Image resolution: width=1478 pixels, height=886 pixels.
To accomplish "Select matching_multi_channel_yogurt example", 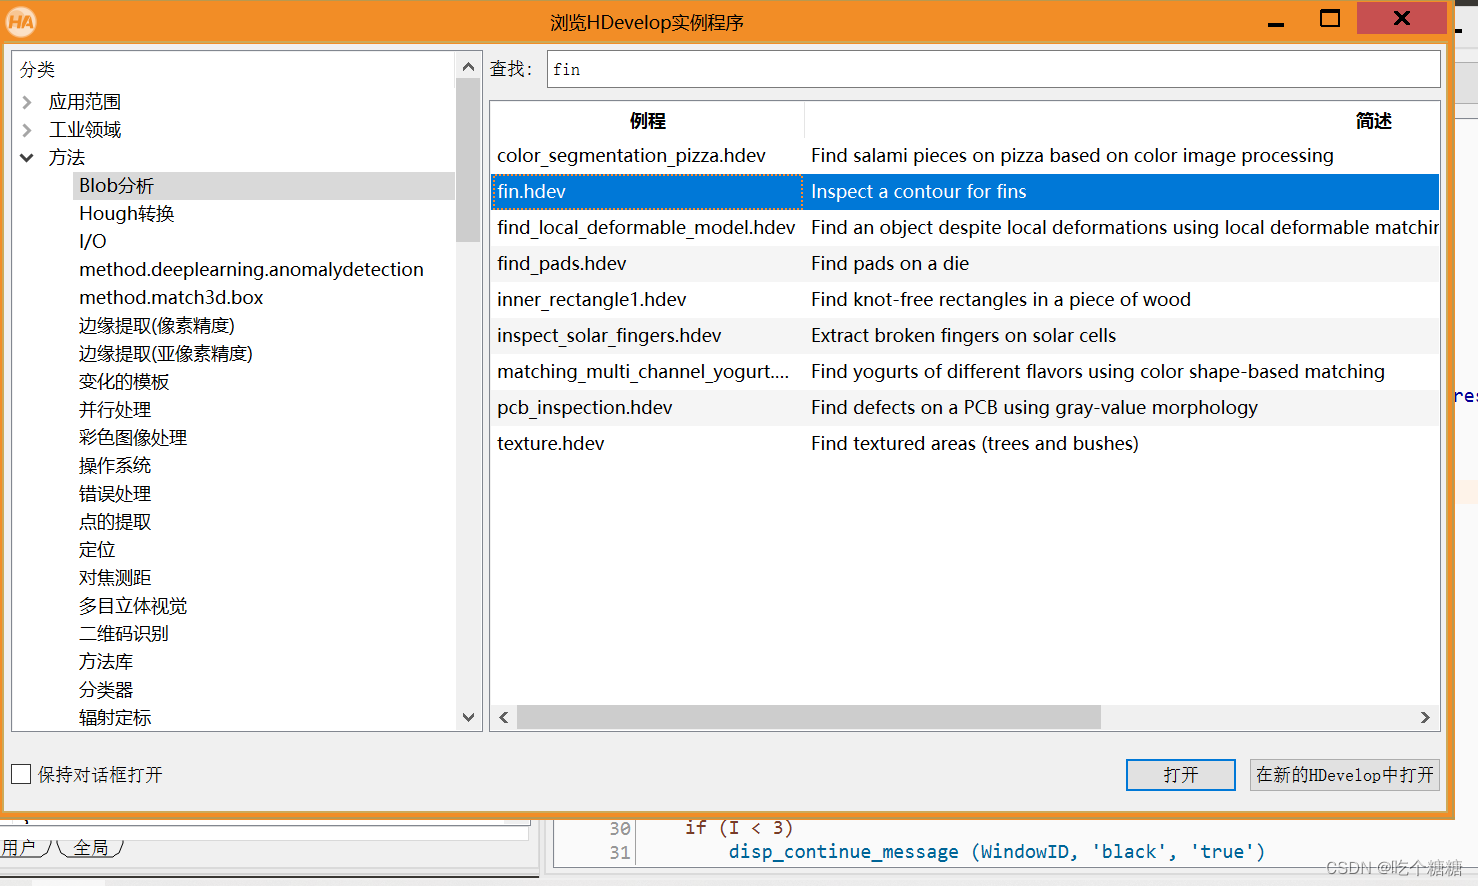I will [x=965, y=372].
